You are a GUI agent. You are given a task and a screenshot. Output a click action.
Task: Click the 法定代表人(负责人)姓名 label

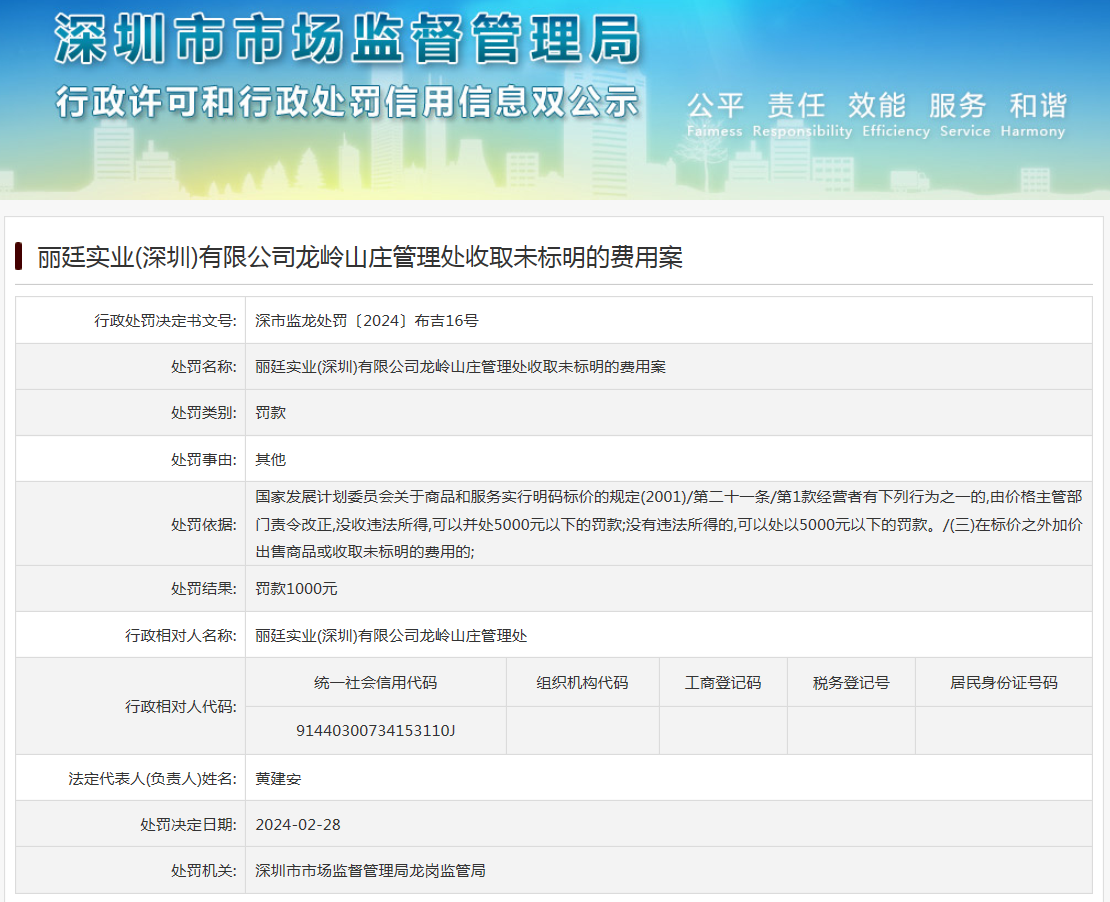[x=152, y=779]
